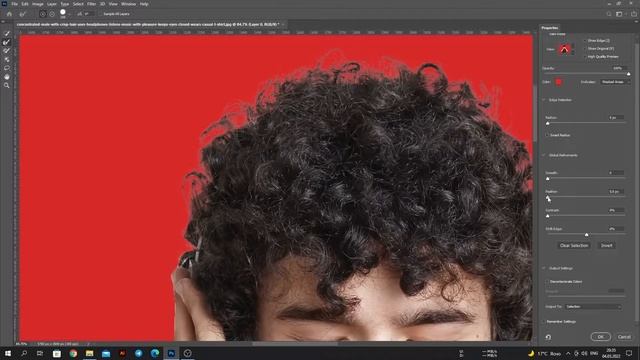Choose the add-to-selection brush mode
The width and height of the screenshot is (640, 360).
coord(42,14)
